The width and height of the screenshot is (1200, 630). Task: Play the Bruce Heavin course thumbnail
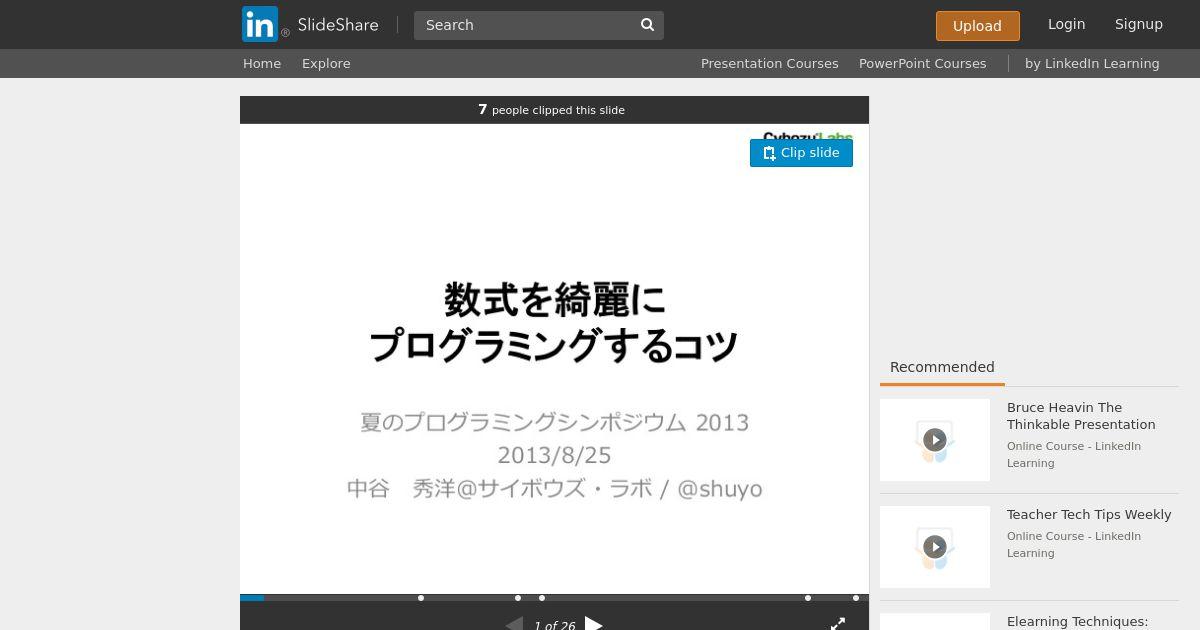935,440
